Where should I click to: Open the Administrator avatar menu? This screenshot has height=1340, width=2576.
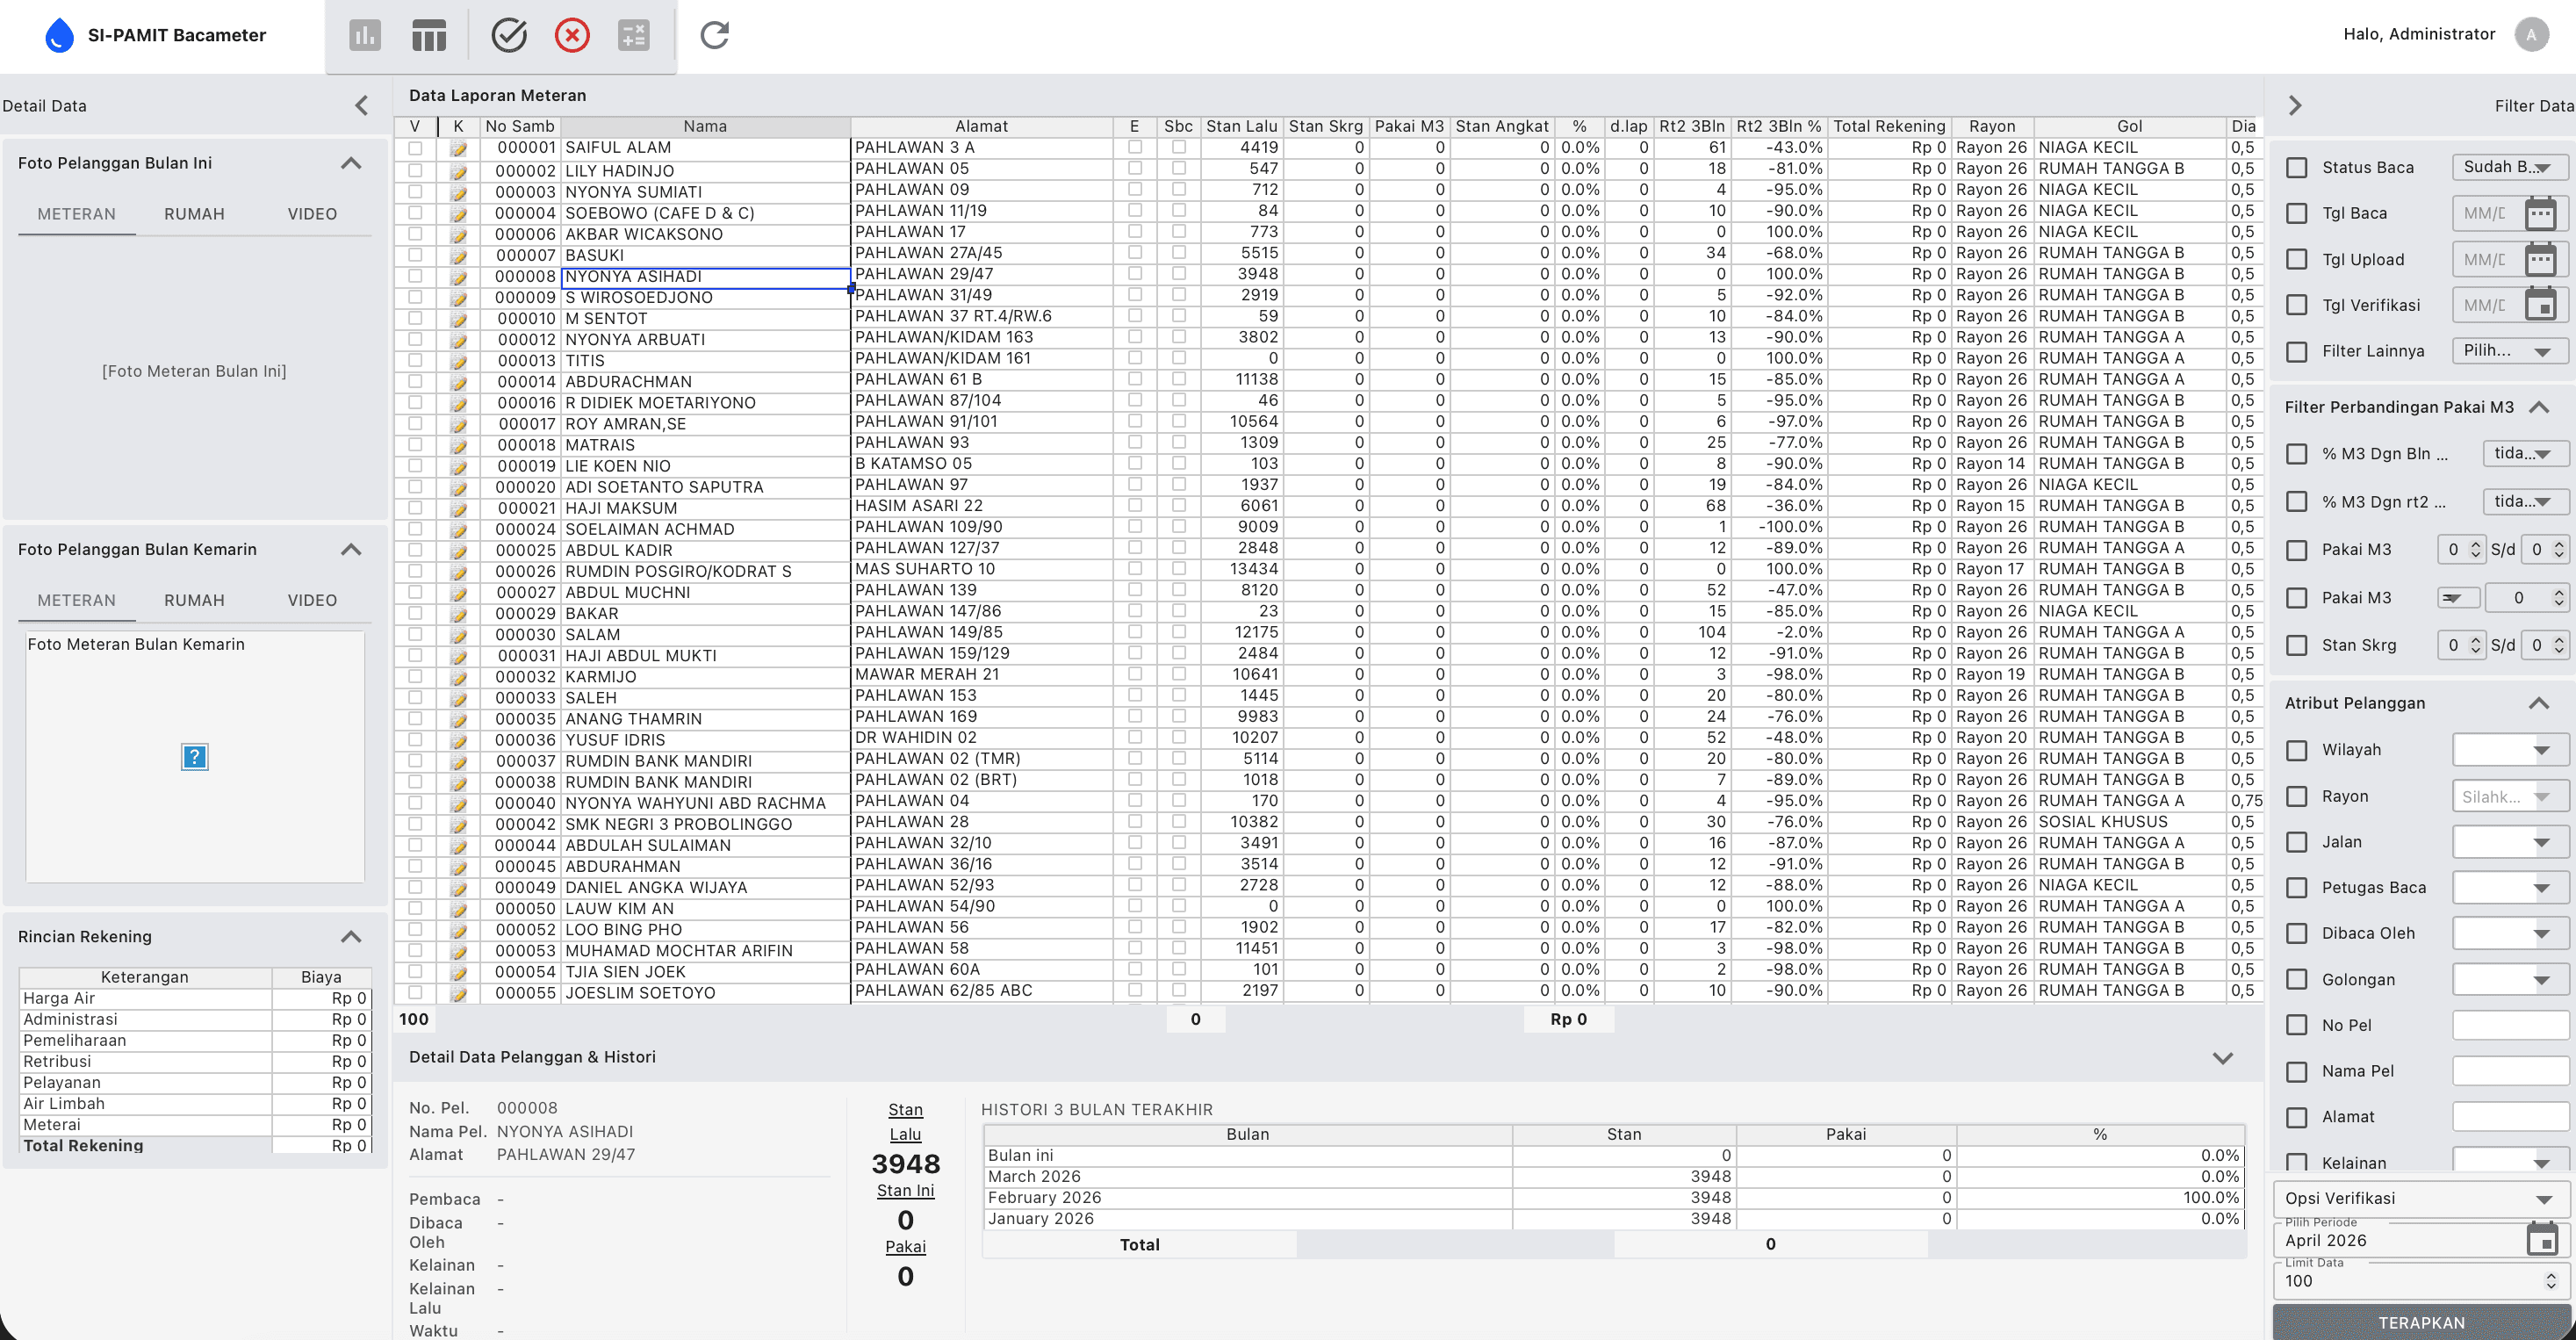[2531, 34]
